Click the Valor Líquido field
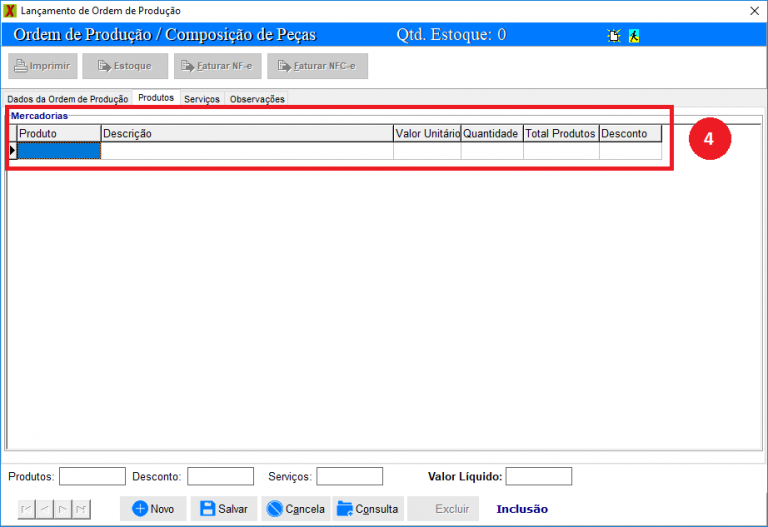This screenshot has height=527, width=768. (538, 477)
